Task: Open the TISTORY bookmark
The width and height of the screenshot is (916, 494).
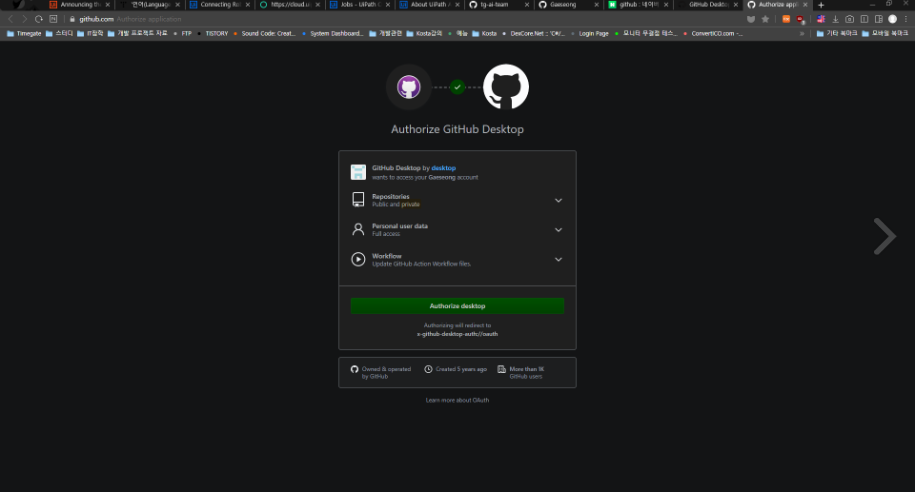Action: (213, 33)
